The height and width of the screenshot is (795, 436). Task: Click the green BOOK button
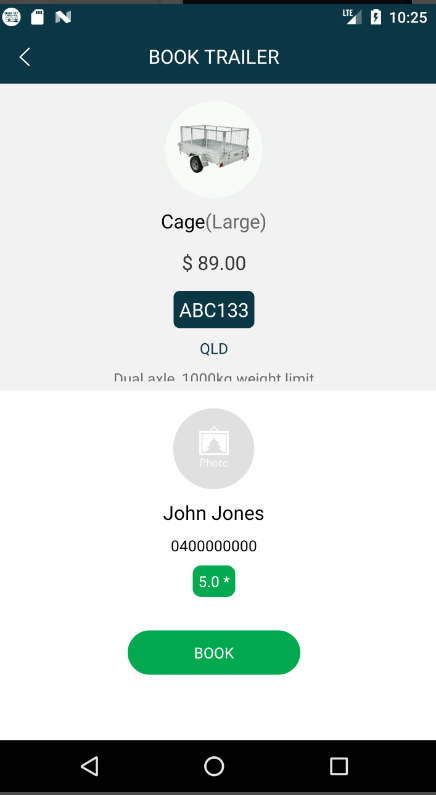pyautogui.click(x=214, y=653)
